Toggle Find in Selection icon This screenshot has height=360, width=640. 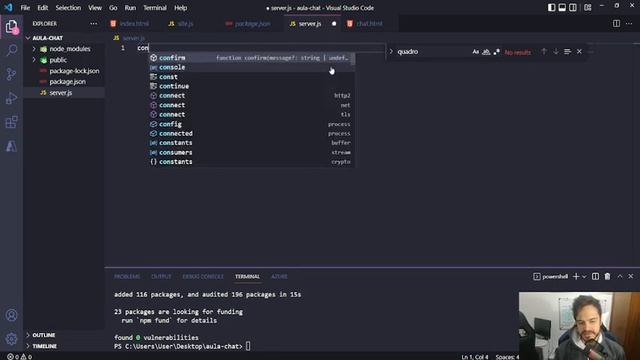pyautogui.click(x=567, y=51)
